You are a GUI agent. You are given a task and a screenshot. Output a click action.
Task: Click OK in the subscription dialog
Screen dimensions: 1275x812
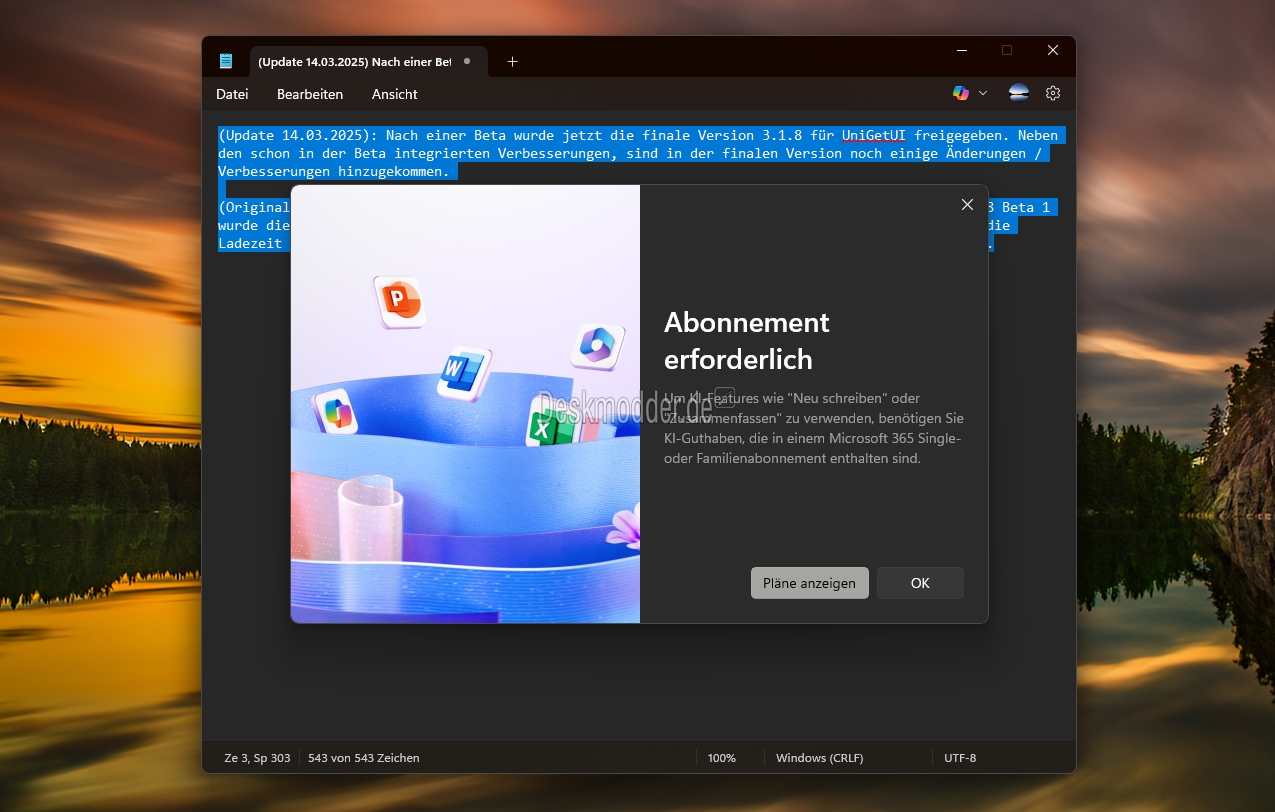tap(920, 583)
